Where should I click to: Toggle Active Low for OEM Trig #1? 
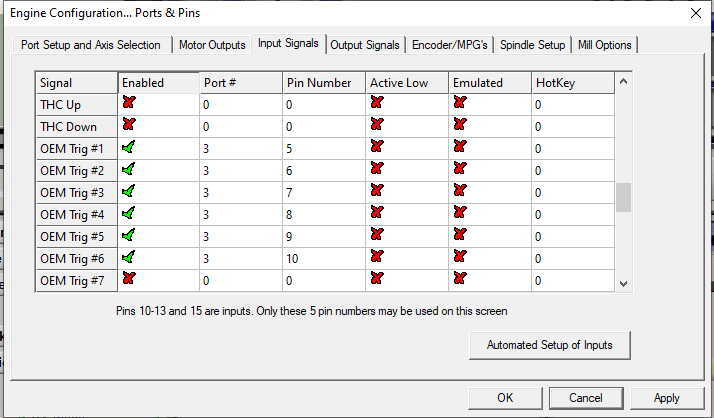coord(377,146)
